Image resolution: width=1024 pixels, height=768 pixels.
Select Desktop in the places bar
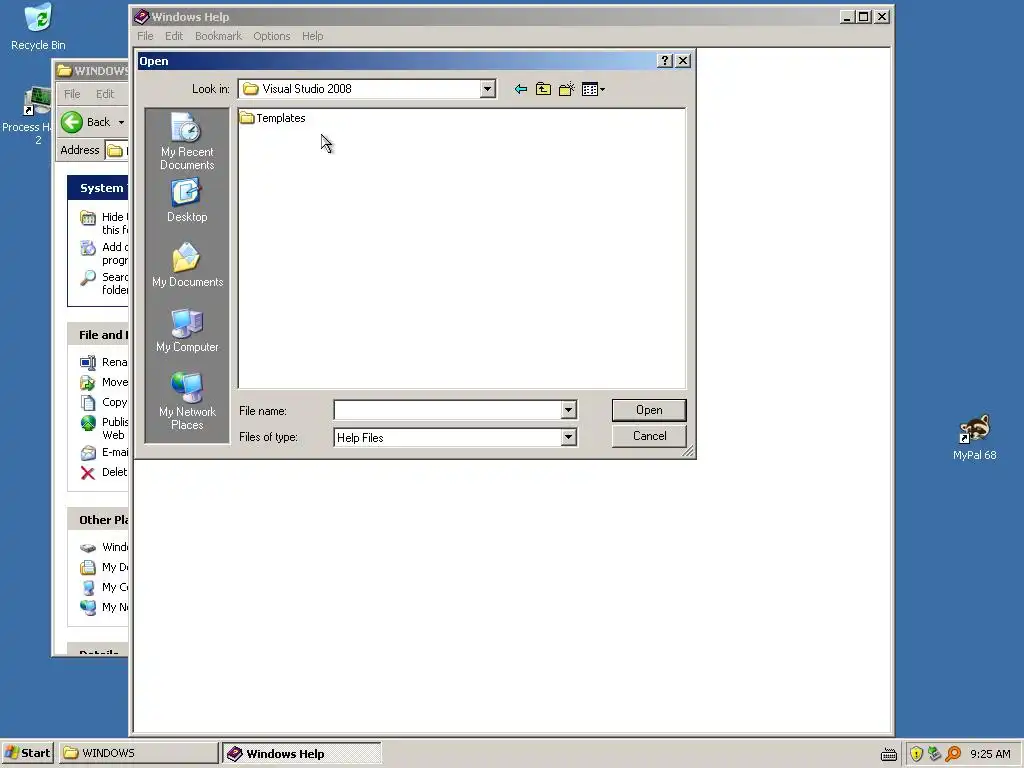[187, 200]
